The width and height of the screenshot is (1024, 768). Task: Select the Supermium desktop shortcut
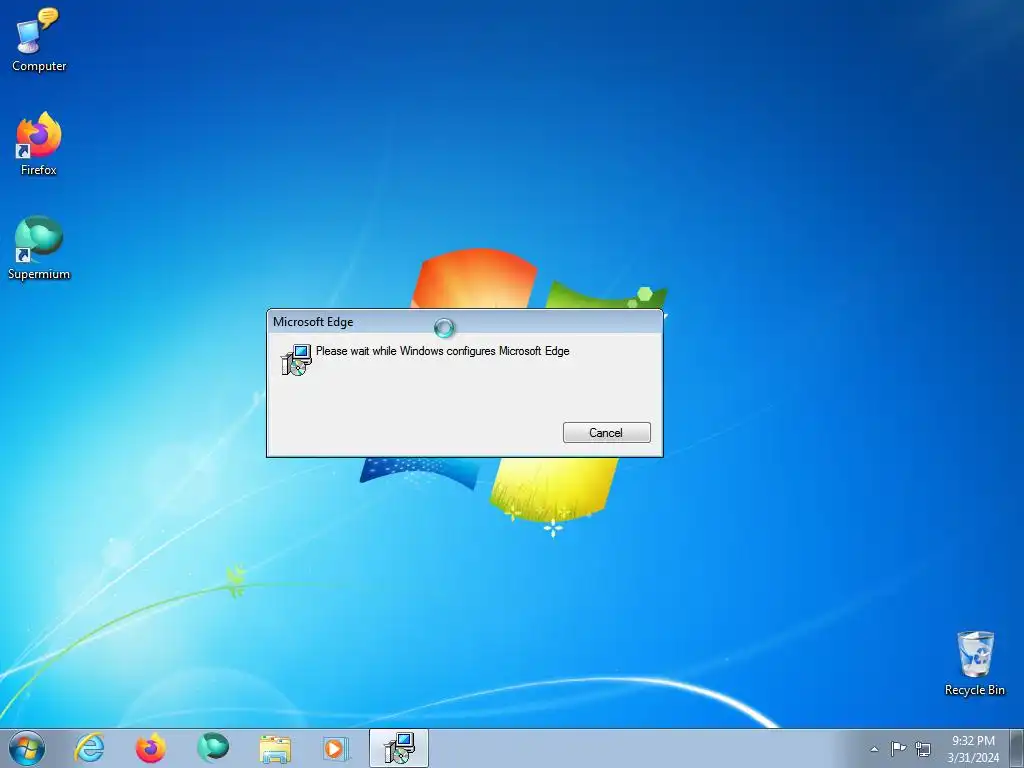[x=39, y=248]
